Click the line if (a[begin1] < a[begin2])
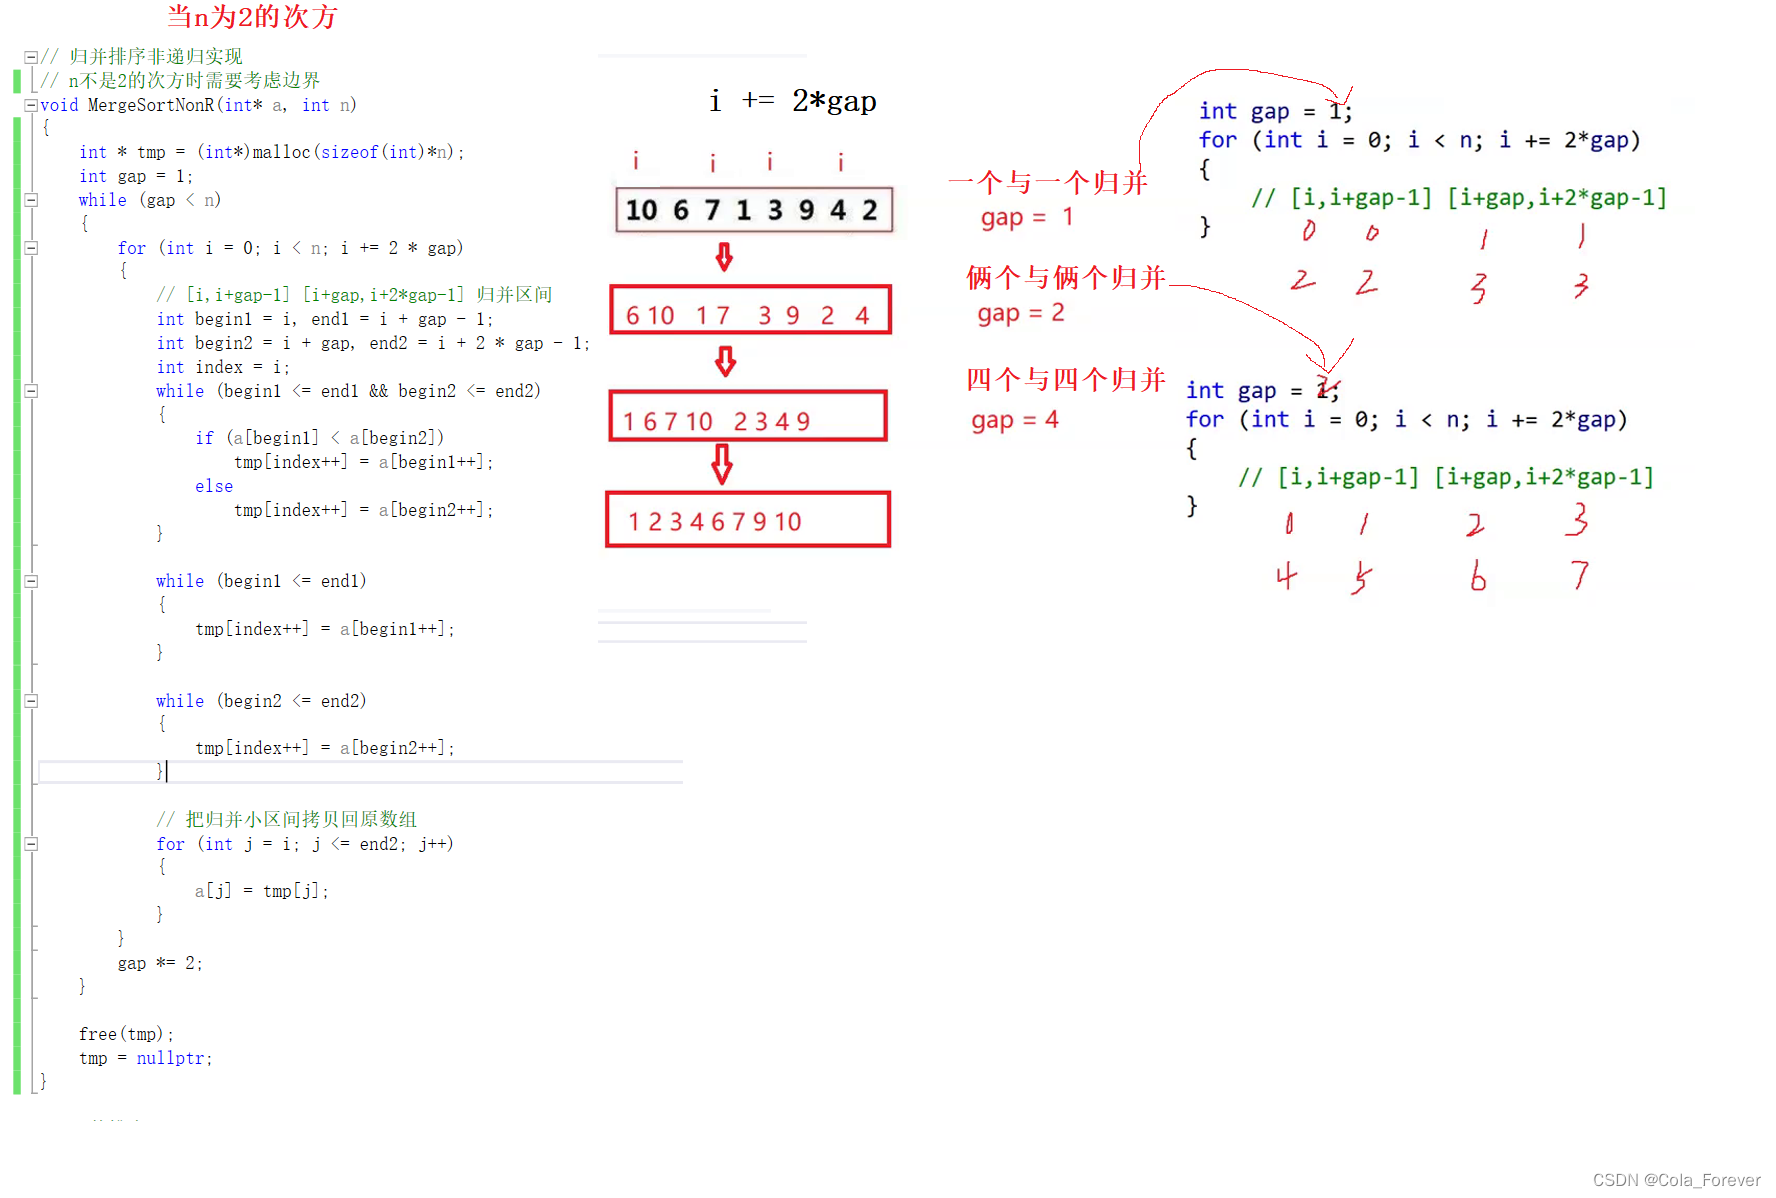This screenshot has width=1776, height=1198. click(x=320, y=438)
